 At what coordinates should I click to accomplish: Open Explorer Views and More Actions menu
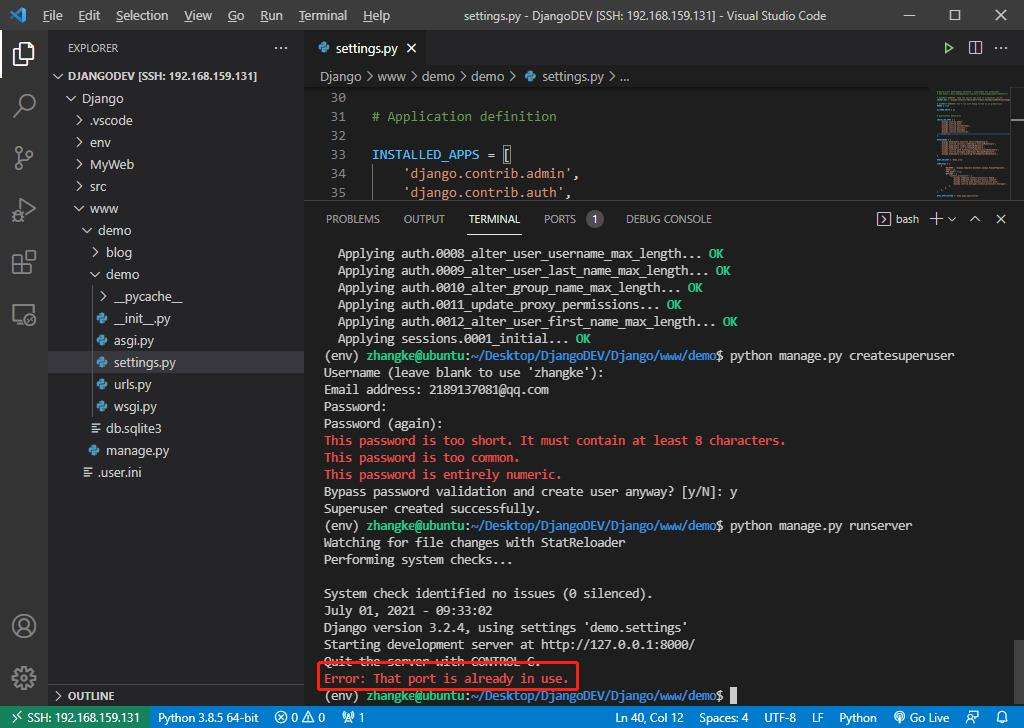click(x=281, y=48)
